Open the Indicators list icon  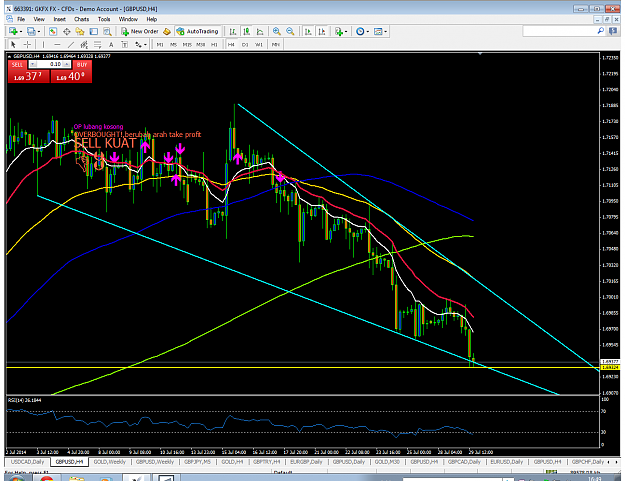(x=339, y=31)
